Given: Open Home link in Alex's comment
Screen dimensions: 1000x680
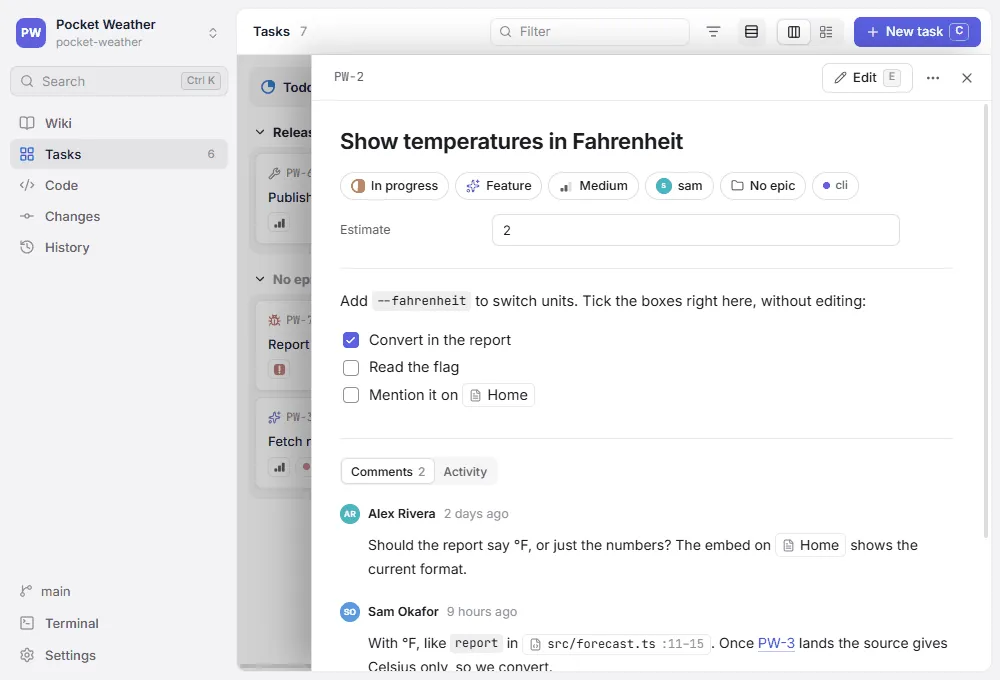Looking at the screenshot, I should pos(811,545).
